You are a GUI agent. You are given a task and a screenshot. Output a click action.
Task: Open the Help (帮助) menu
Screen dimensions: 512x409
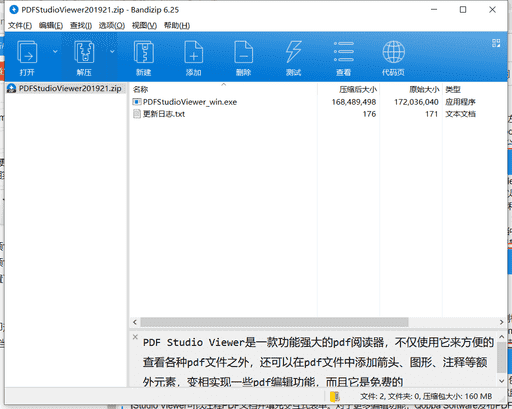pos(177,26)
